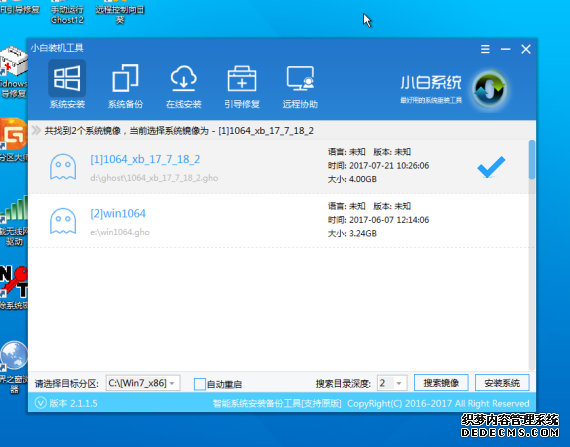
Task: Minimize the 小白装机工具 window
Action: (505, 49)
